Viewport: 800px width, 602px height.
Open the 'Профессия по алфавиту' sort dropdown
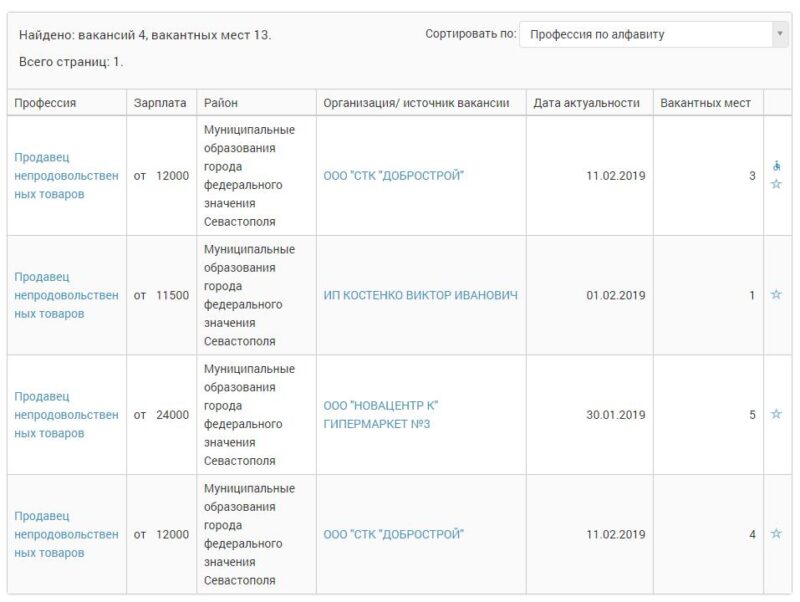654,34
